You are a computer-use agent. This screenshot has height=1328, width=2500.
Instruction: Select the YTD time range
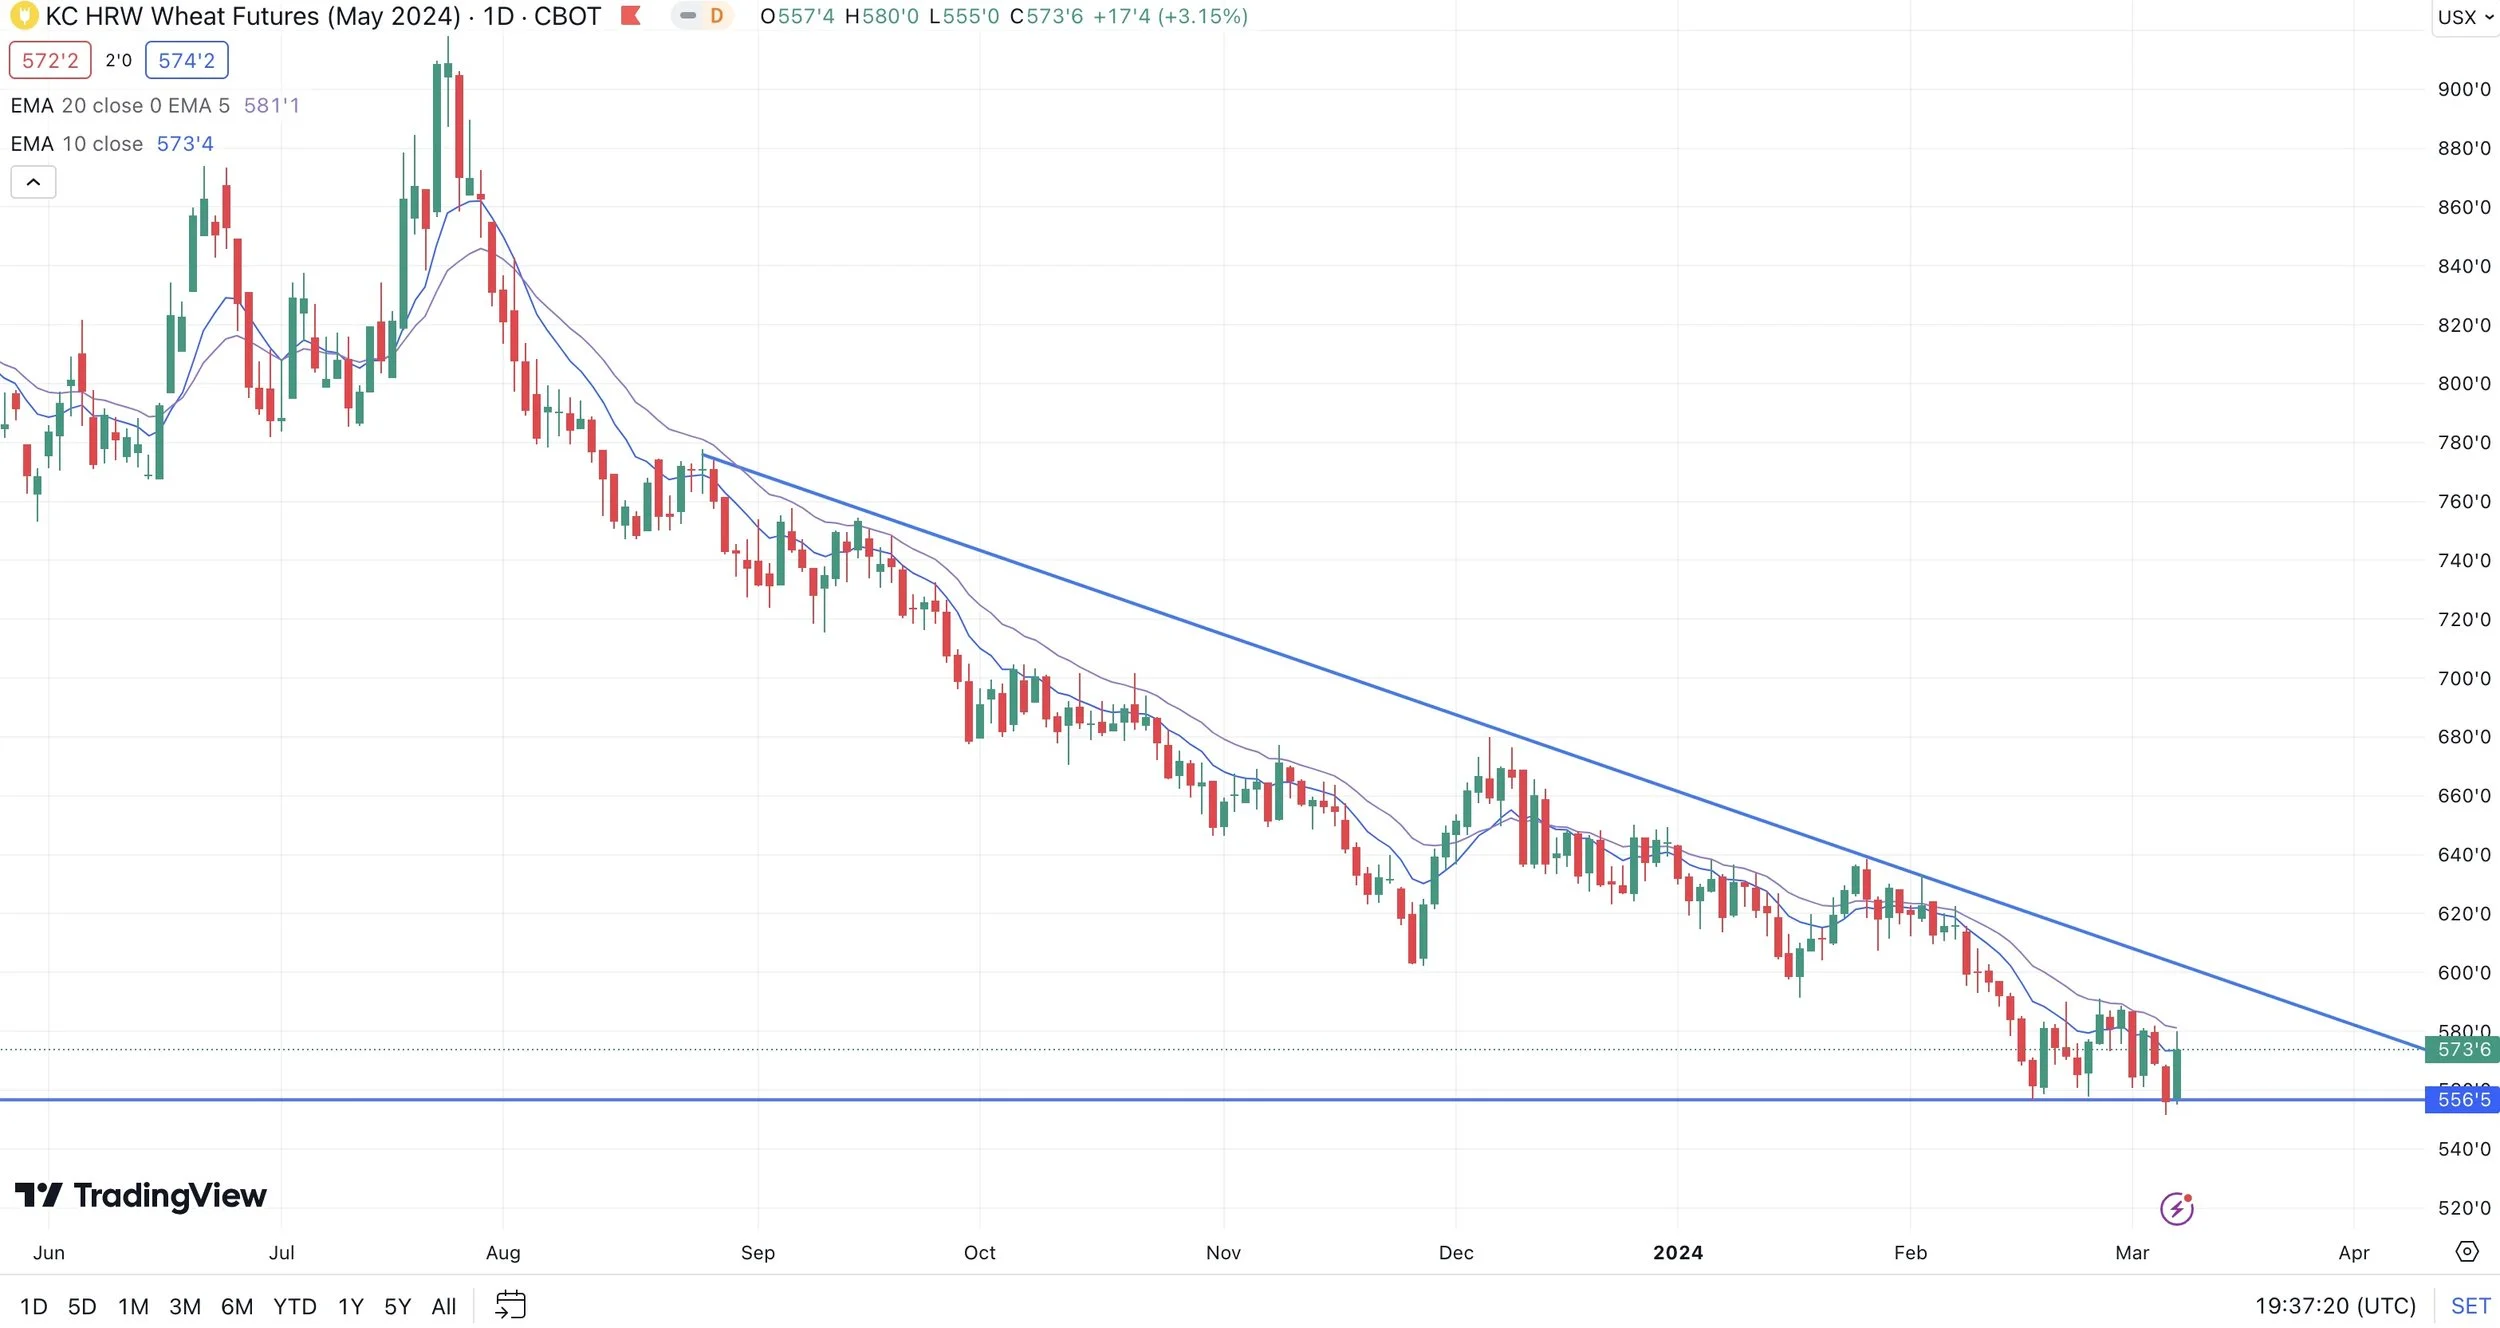295,1306
